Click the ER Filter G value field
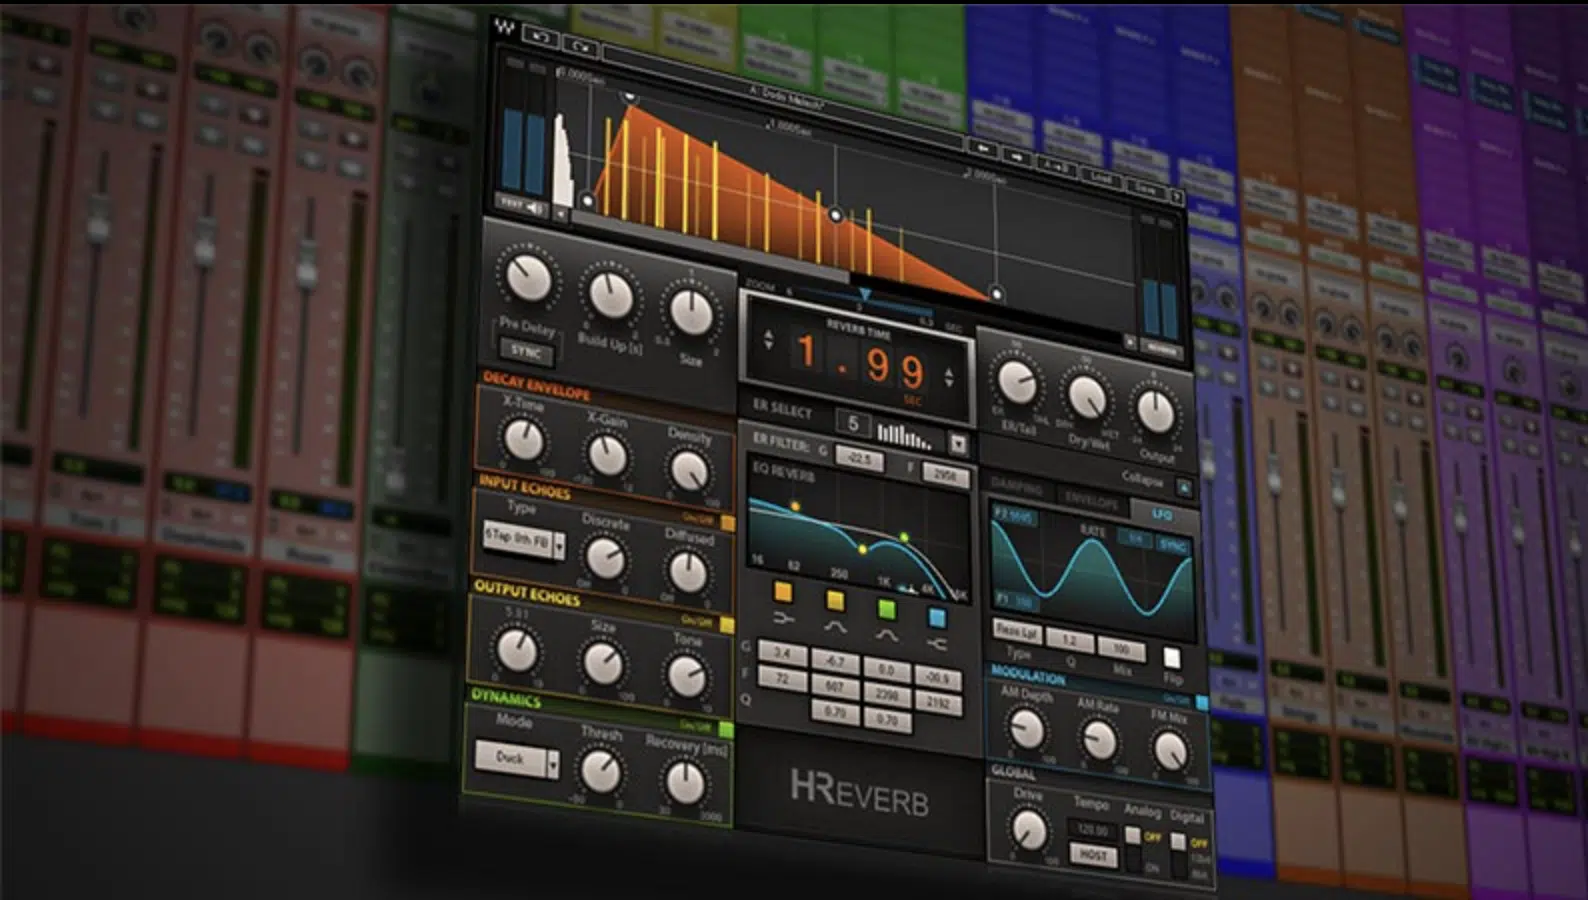Viewport: 1588px width, 900px height. [x=859, y=459]
